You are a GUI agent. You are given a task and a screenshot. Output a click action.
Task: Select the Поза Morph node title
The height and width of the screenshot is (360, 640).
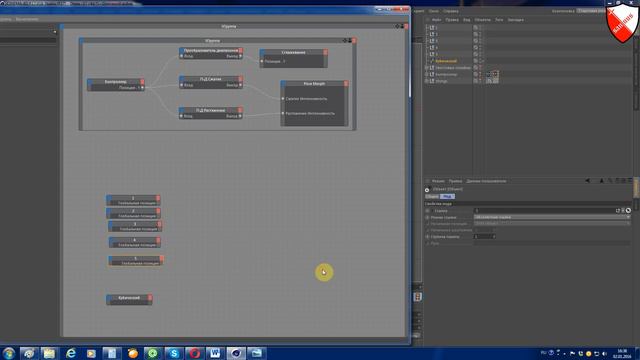click(314, 83)
